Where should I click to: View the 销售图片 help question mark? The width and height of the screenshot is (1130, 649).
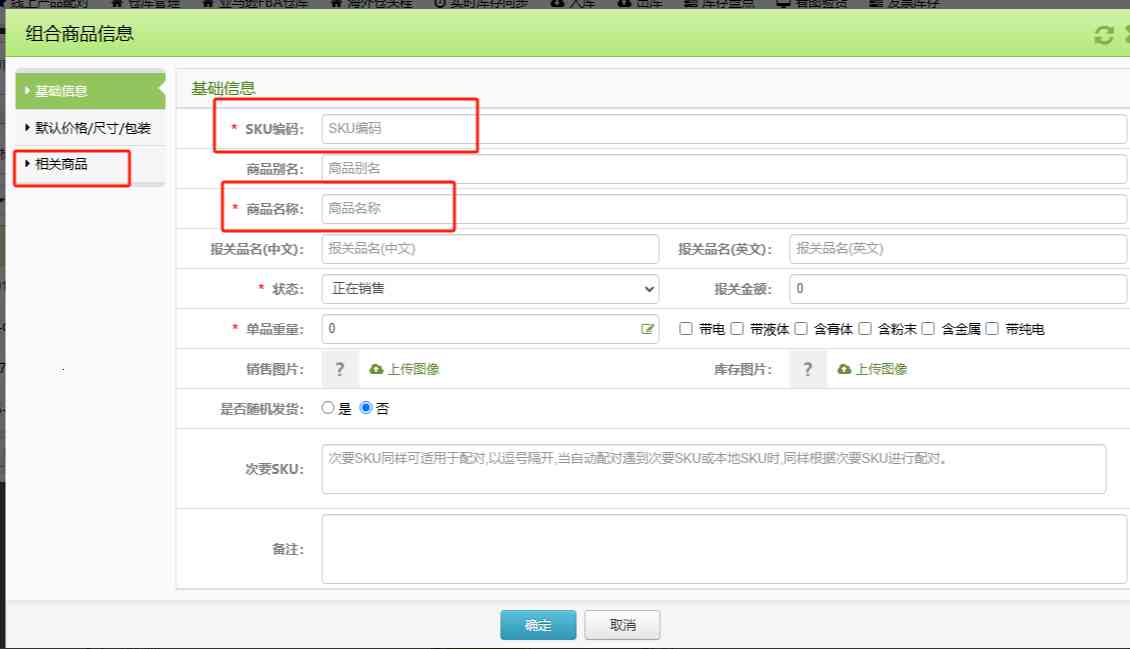[340, 368]
